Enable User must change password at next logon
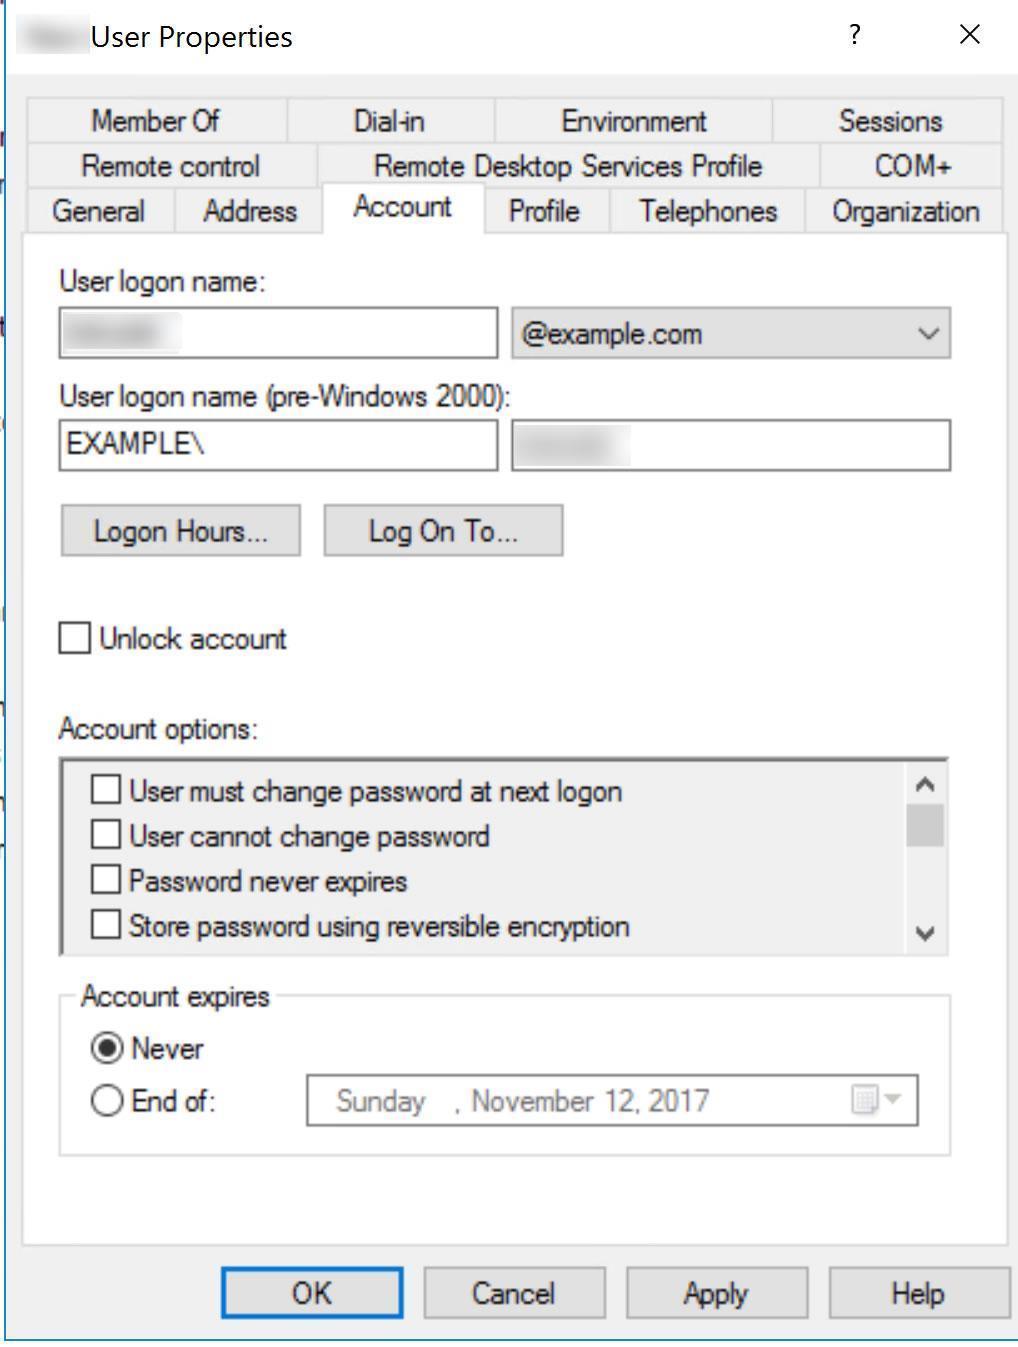This screenshot has height=1347, width=1018. (x=106, y=790)
